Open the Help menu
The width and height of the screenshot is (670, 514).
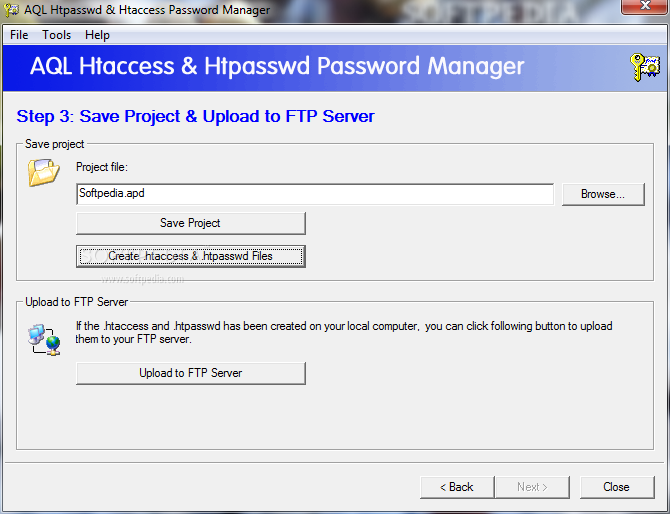(98, 35)
